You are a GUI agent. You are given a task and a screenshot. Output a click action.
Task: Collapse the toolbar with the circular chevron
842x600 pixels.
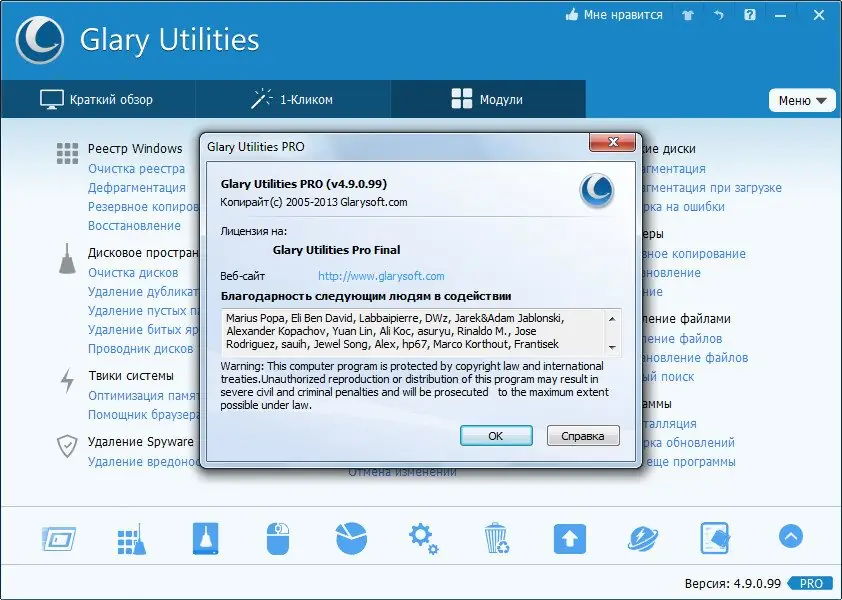pyautogui.click(x=789, y=537)
